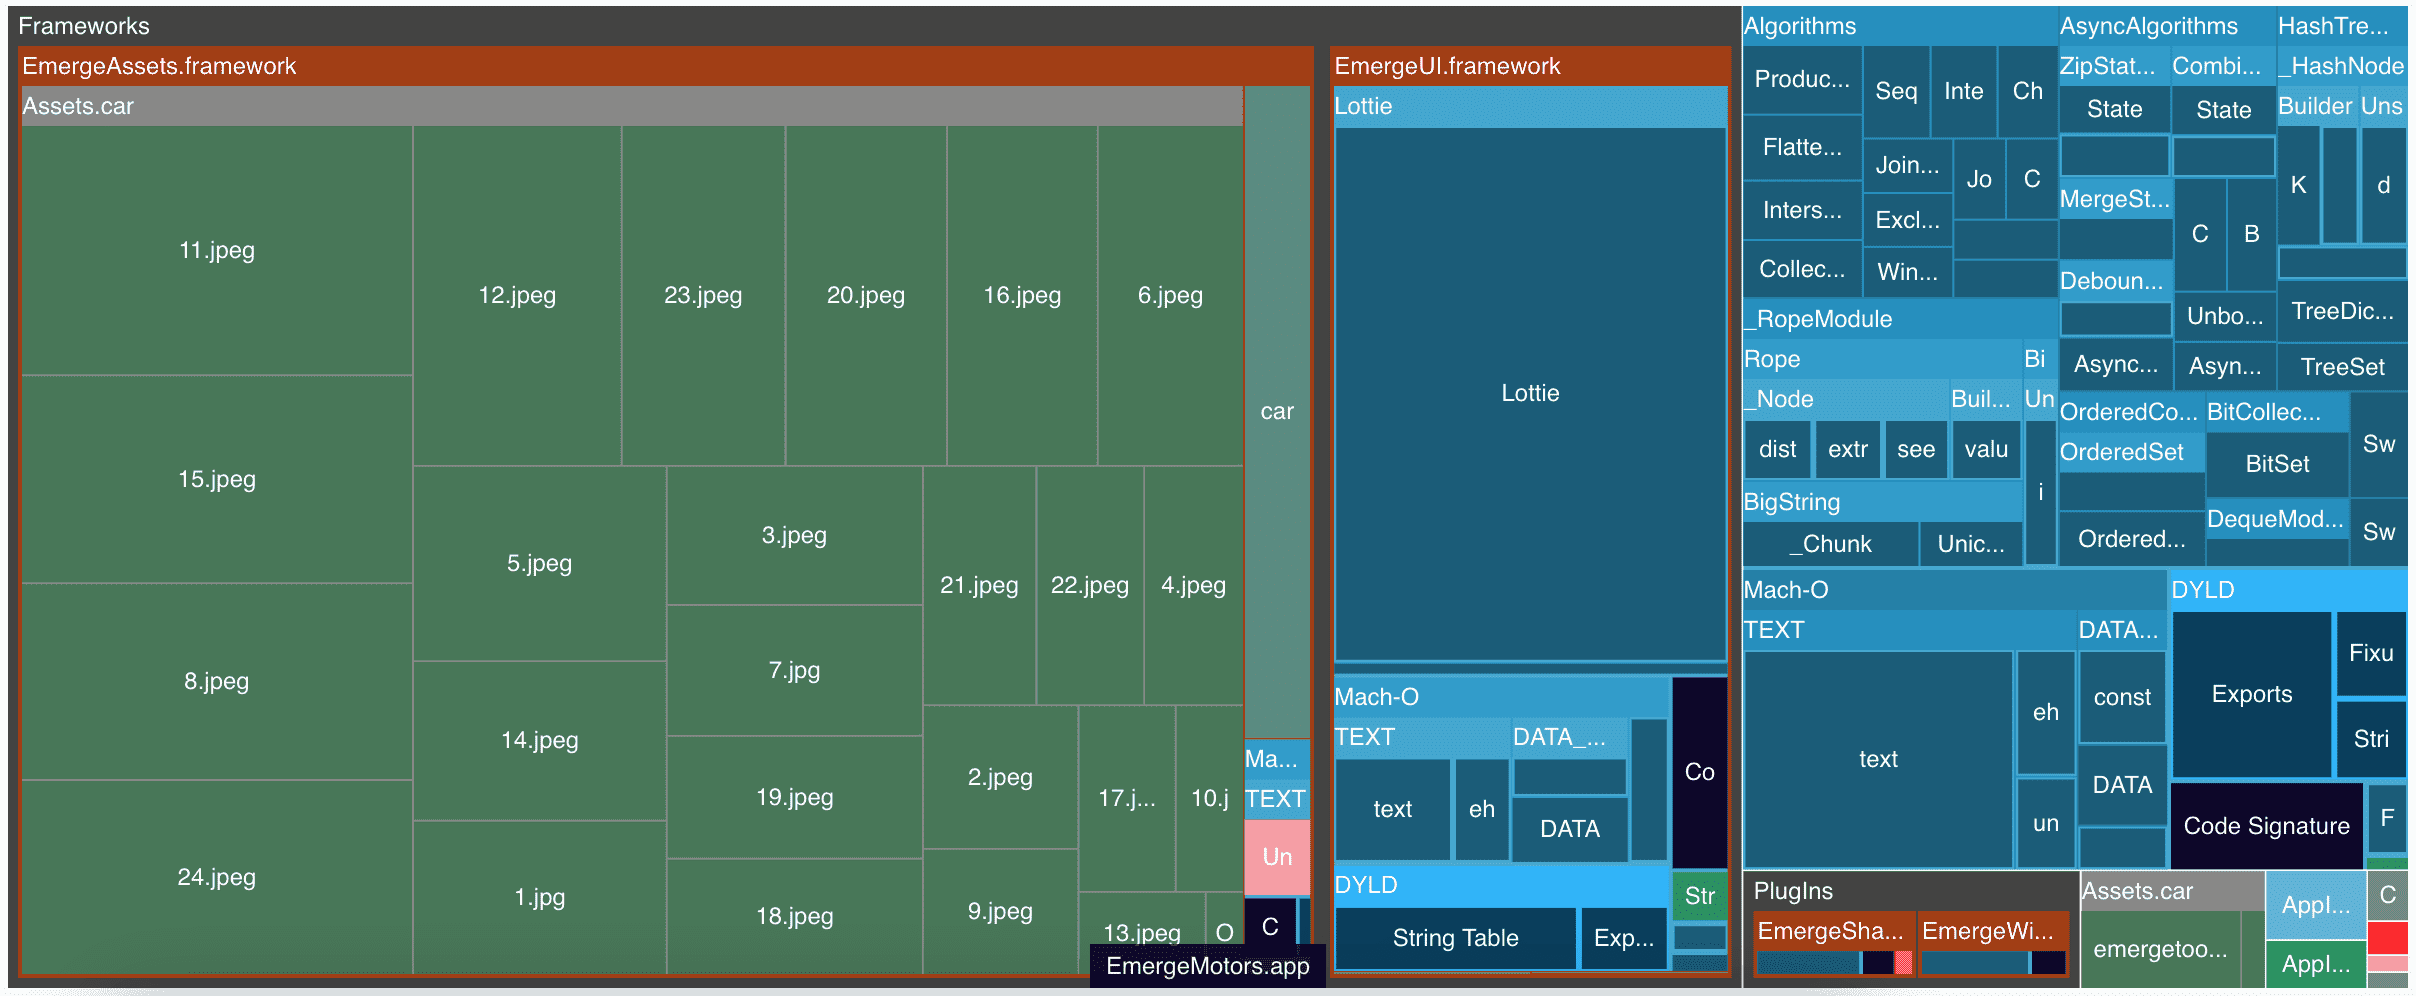Select the Exports block inside DYLD

[2252, 693]
